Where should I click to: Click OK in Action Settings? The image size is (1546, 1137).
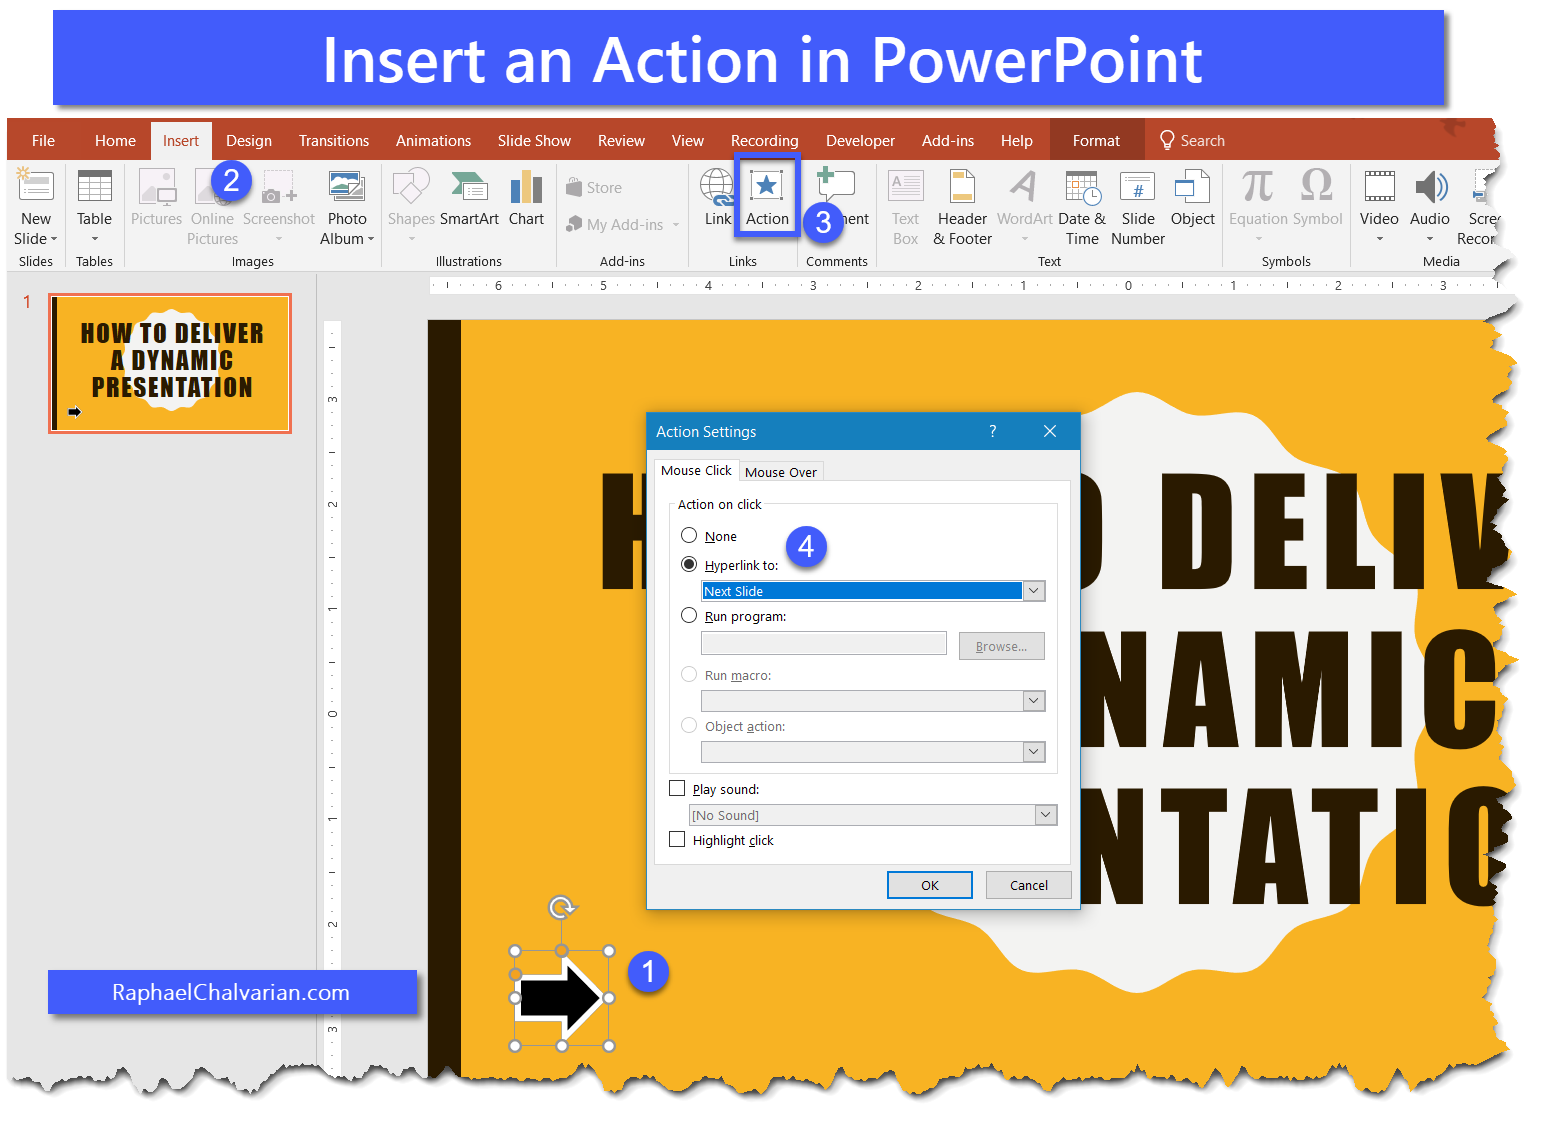[930, 885]
